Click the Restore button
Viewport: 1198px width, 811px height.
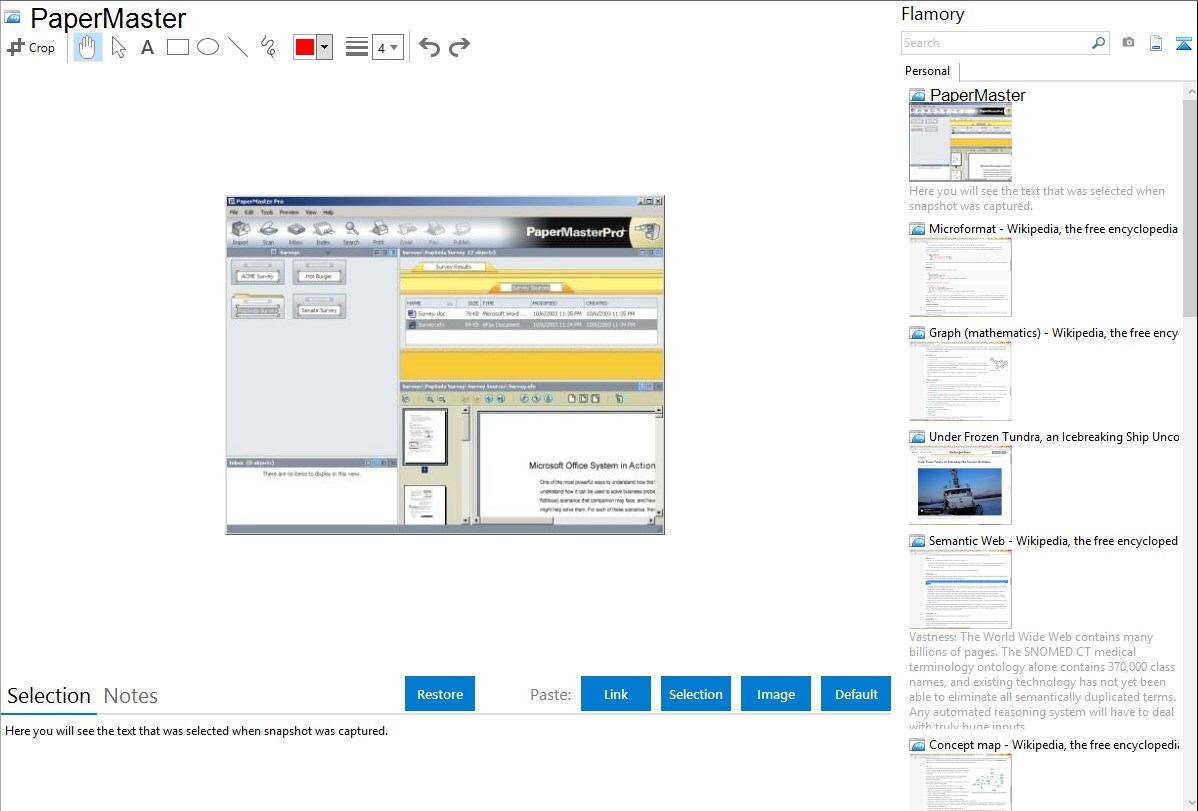click(x=440, y=694)
